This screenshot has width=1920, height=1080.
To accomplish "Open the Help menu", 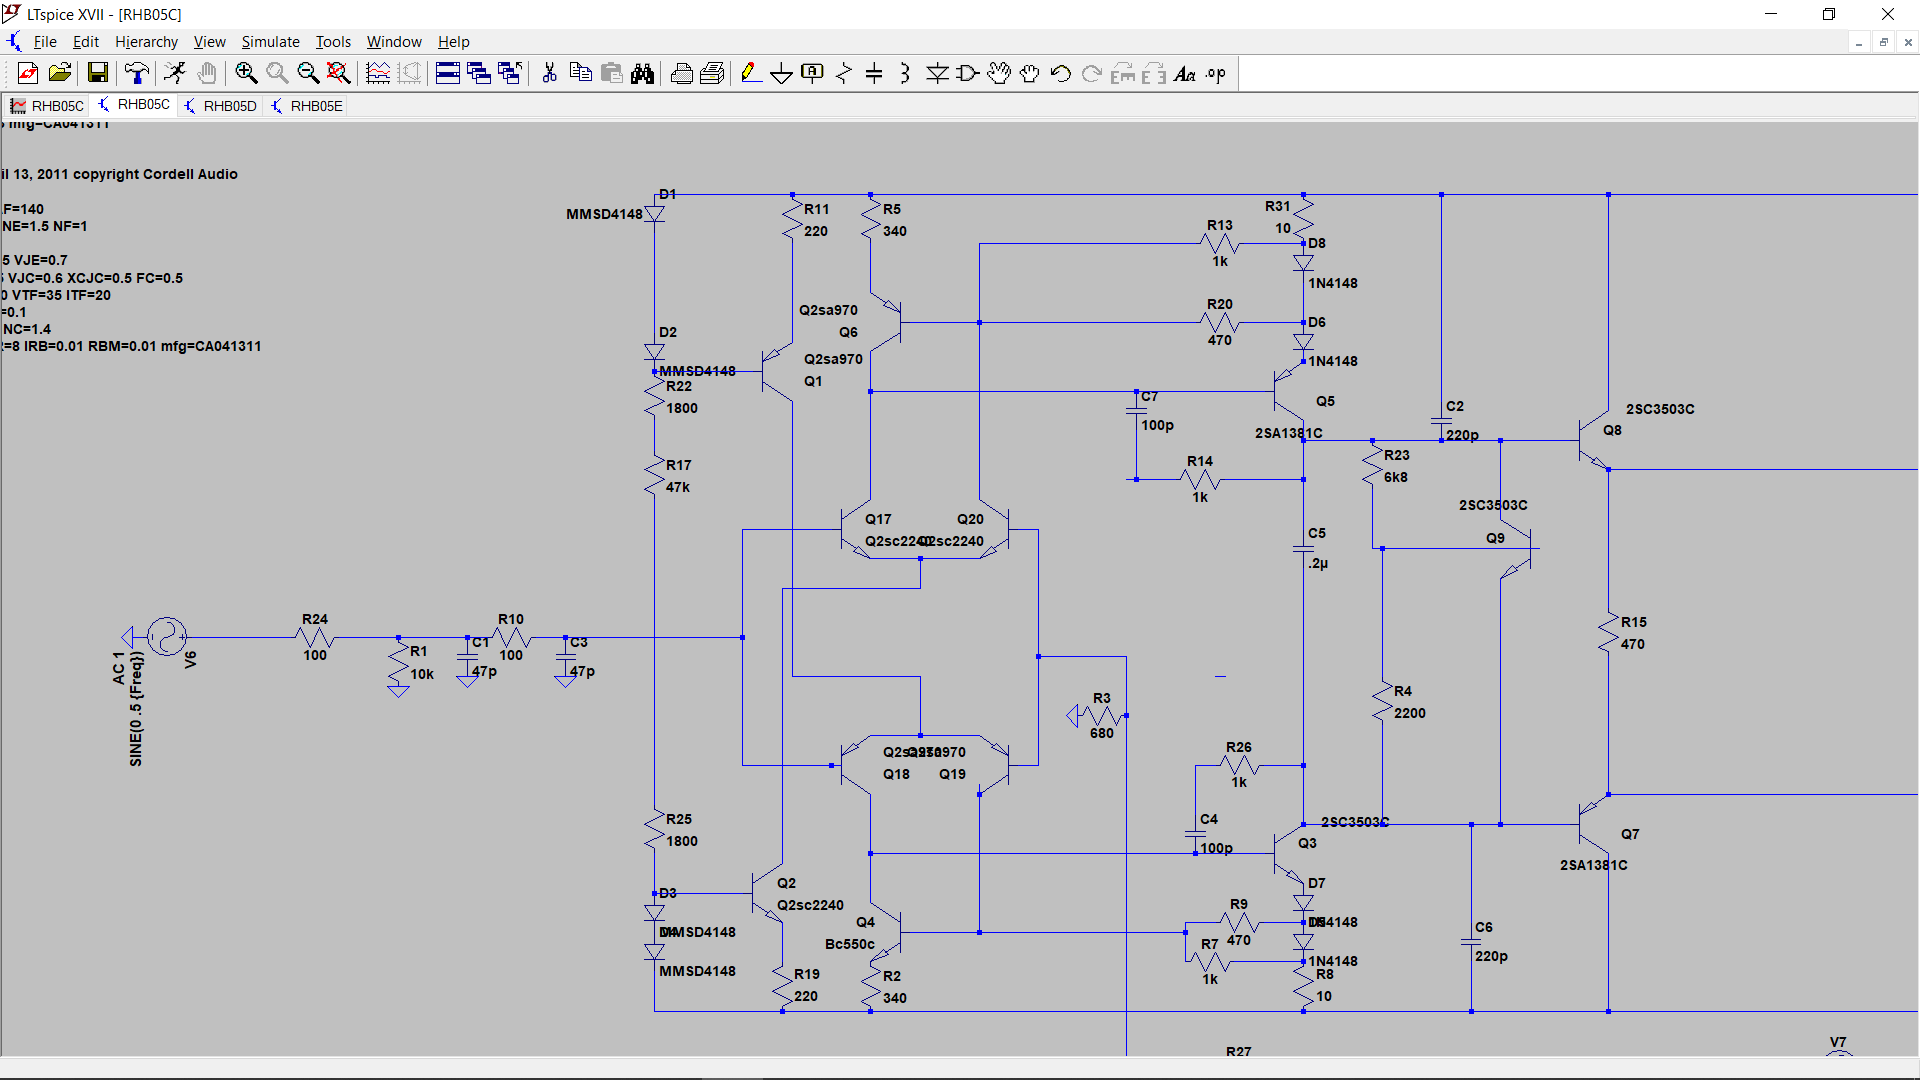I will coord(454,42).
